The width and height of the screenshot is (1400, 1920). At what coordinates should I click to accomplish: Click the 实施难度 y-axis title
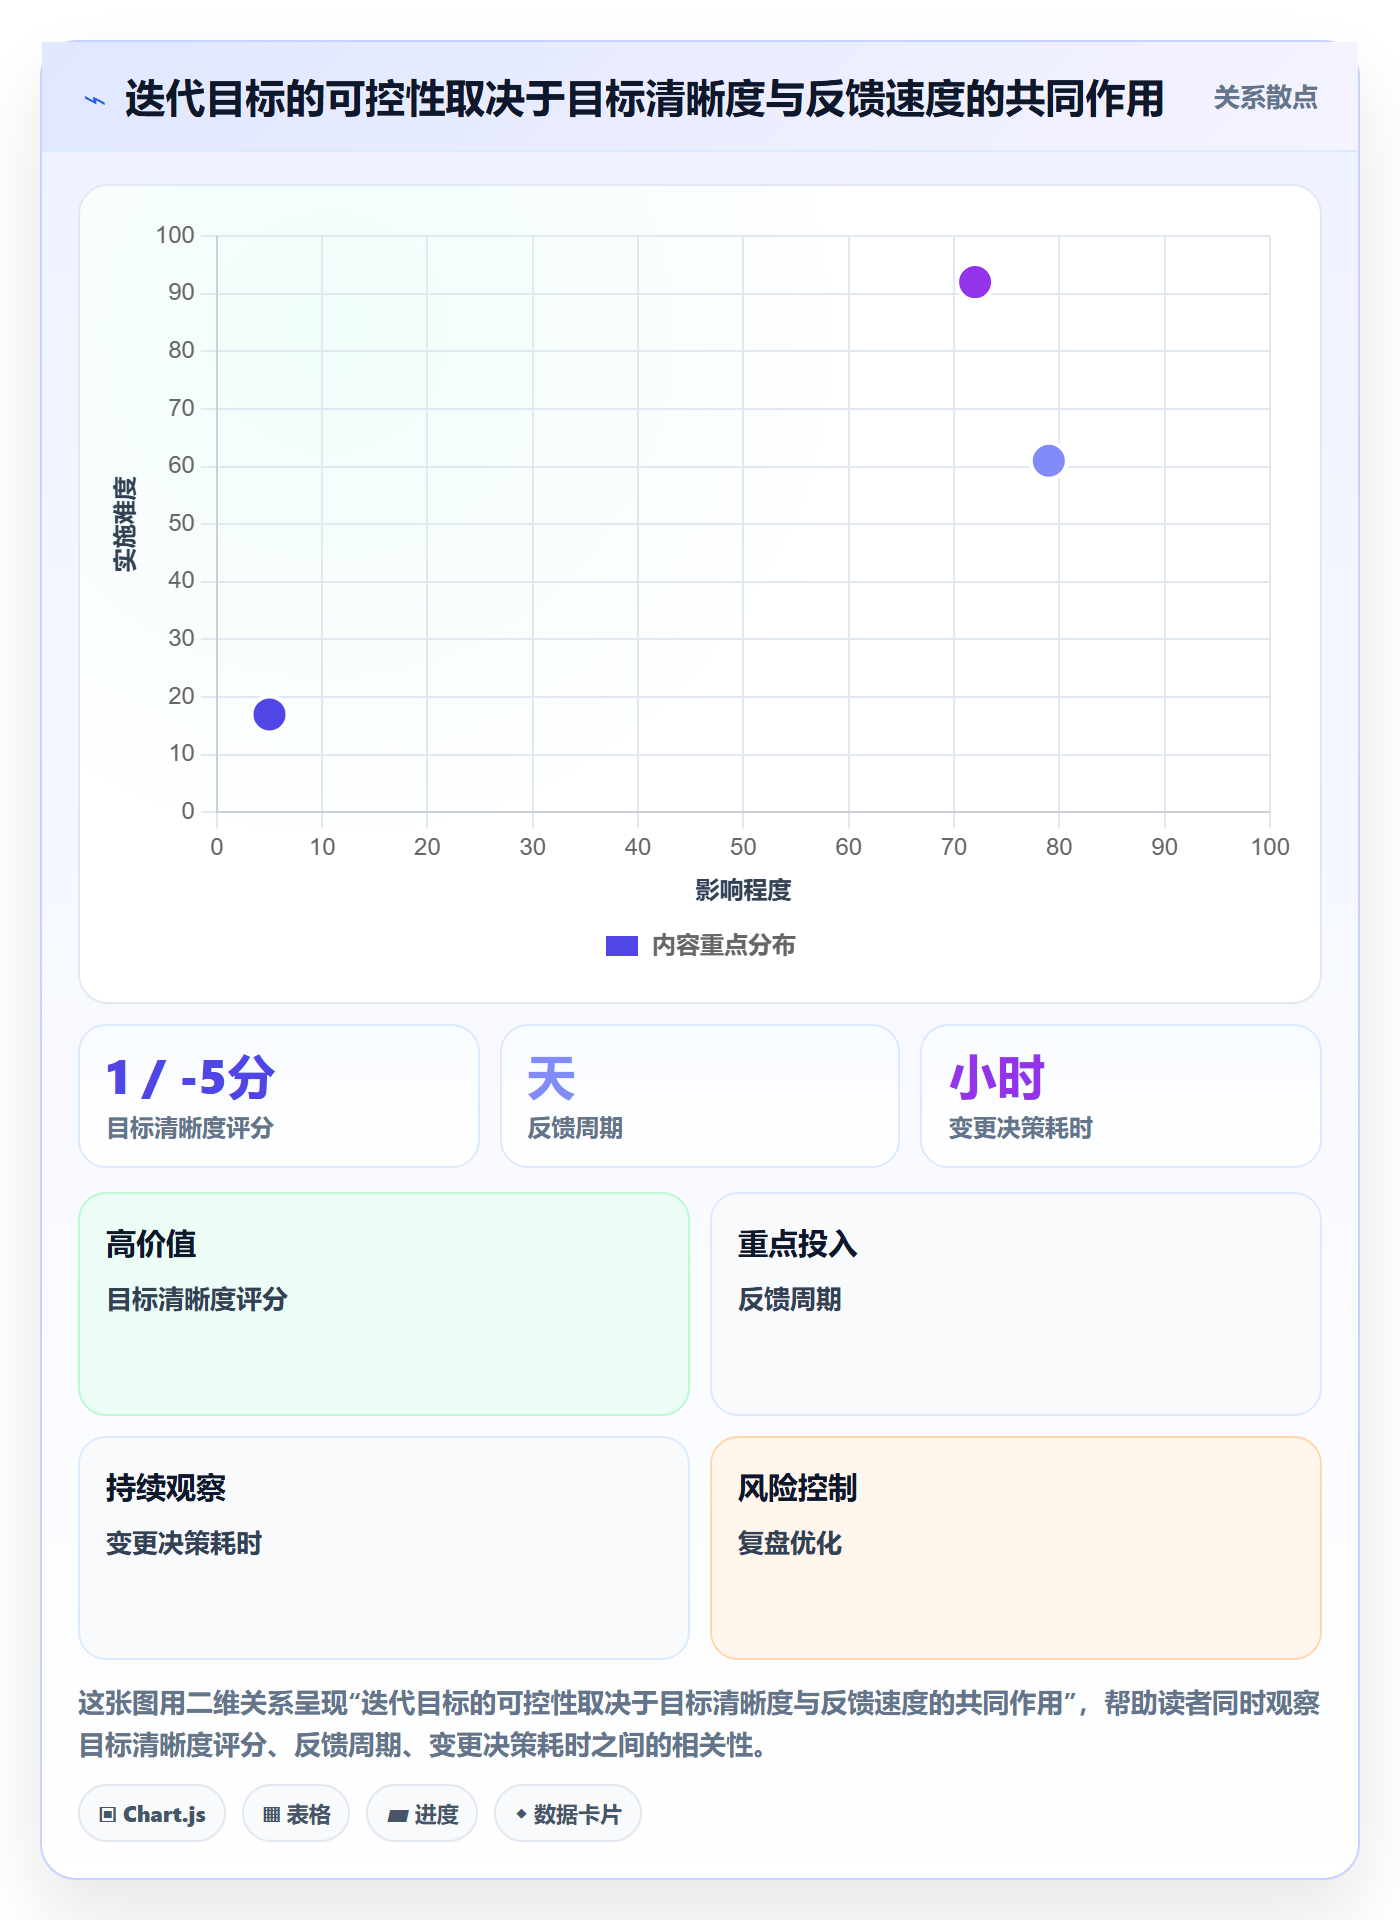[x=125, y=524]
